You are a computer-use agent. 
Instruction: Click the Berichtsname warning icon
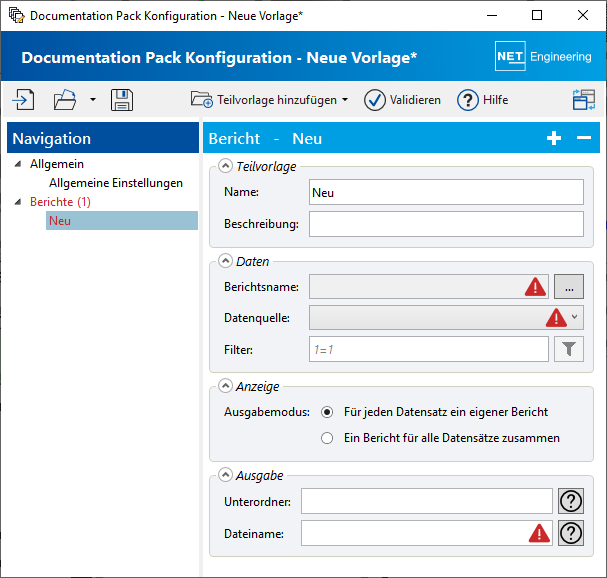[x=535, y=287]
